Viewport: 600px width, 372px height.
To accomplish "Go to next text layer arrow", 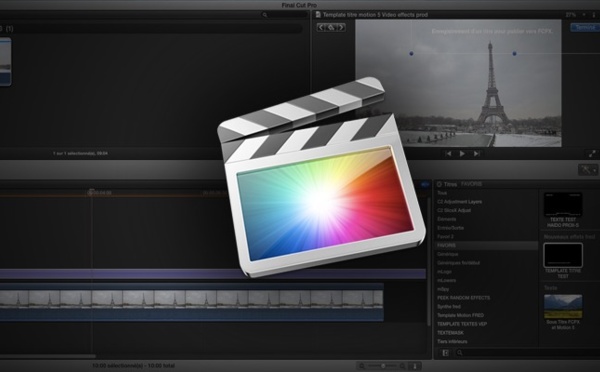I will tap(341, 27).
